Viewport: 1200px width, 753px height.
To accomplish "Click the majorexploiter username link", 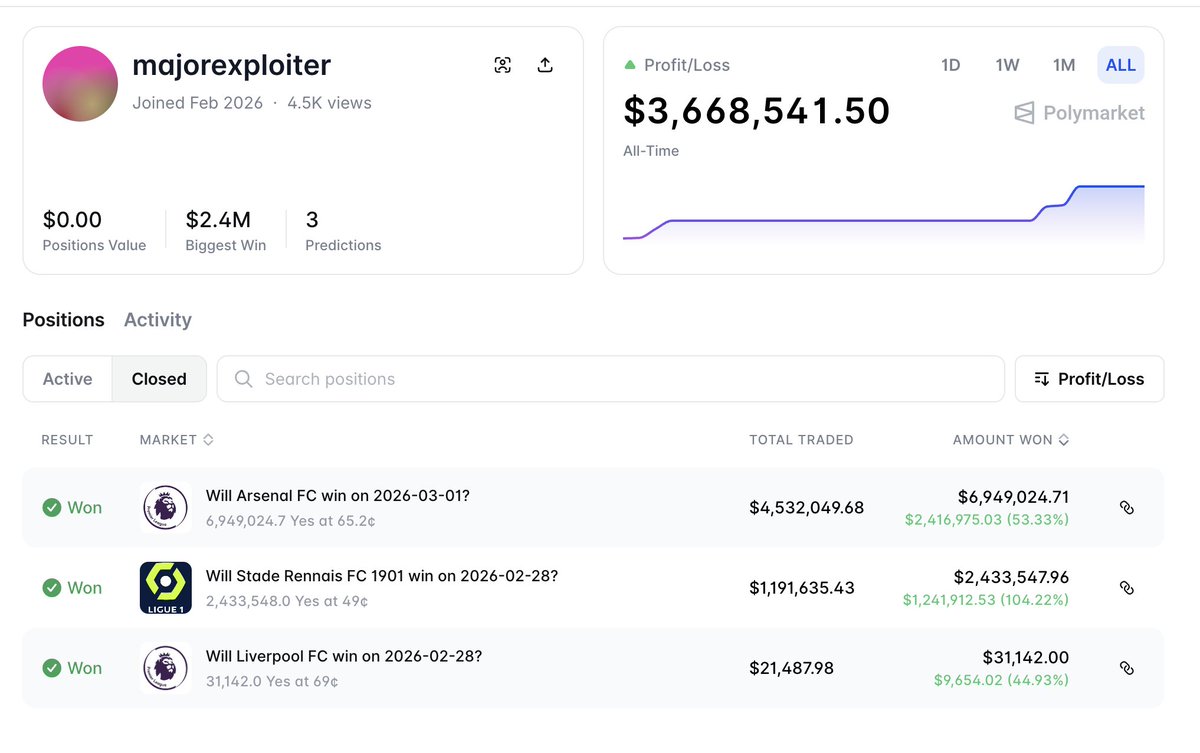I will pos(231,65).
